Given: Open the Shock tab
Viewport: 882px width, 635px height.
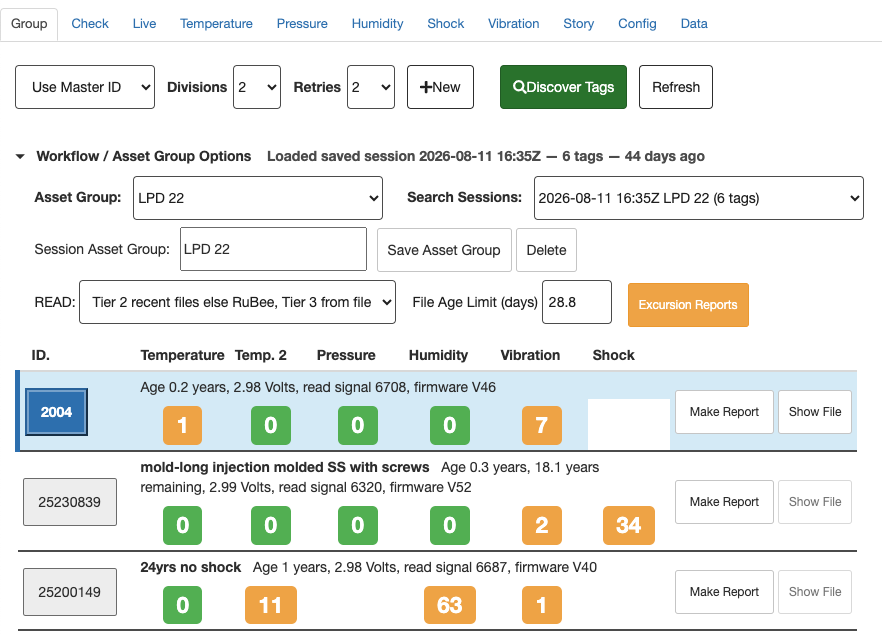Looking at the screenshot, I should coord(446,24).
